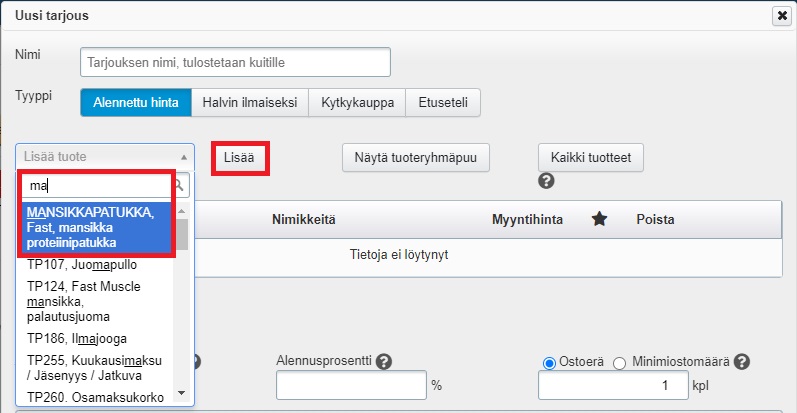The height and width of the screenshot is (413, 797).
Task: Open help icon below Kaikki tuotteet
Action: [546, 181]
